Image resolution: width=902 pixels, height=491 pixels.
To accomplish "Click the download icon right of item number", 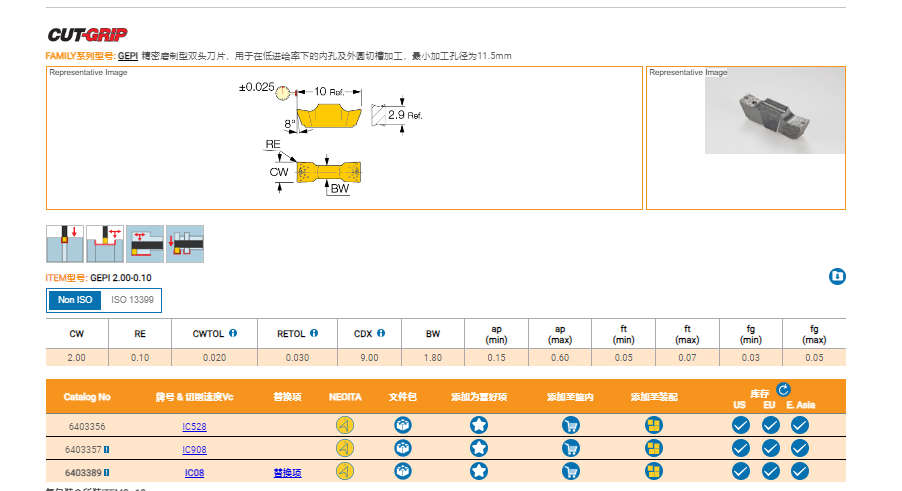I will point(837,276).
